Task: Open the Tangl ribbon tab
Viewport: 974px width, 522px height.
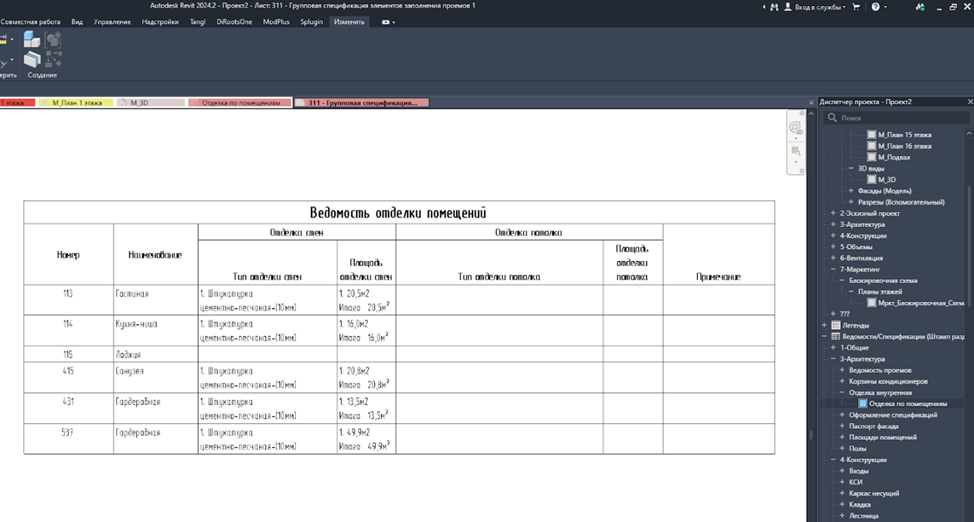Action: point(198,22)
